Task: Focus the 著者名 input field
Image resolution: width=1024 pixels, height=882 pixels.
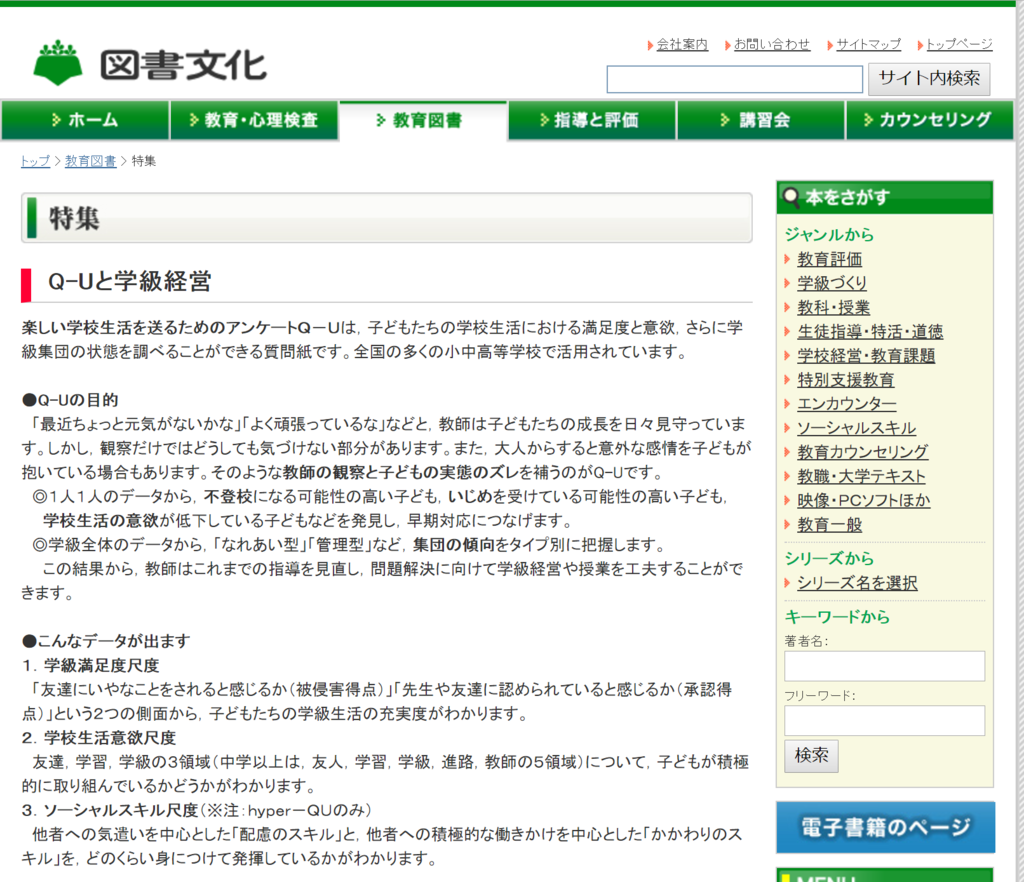Action: tap(884, 666)
